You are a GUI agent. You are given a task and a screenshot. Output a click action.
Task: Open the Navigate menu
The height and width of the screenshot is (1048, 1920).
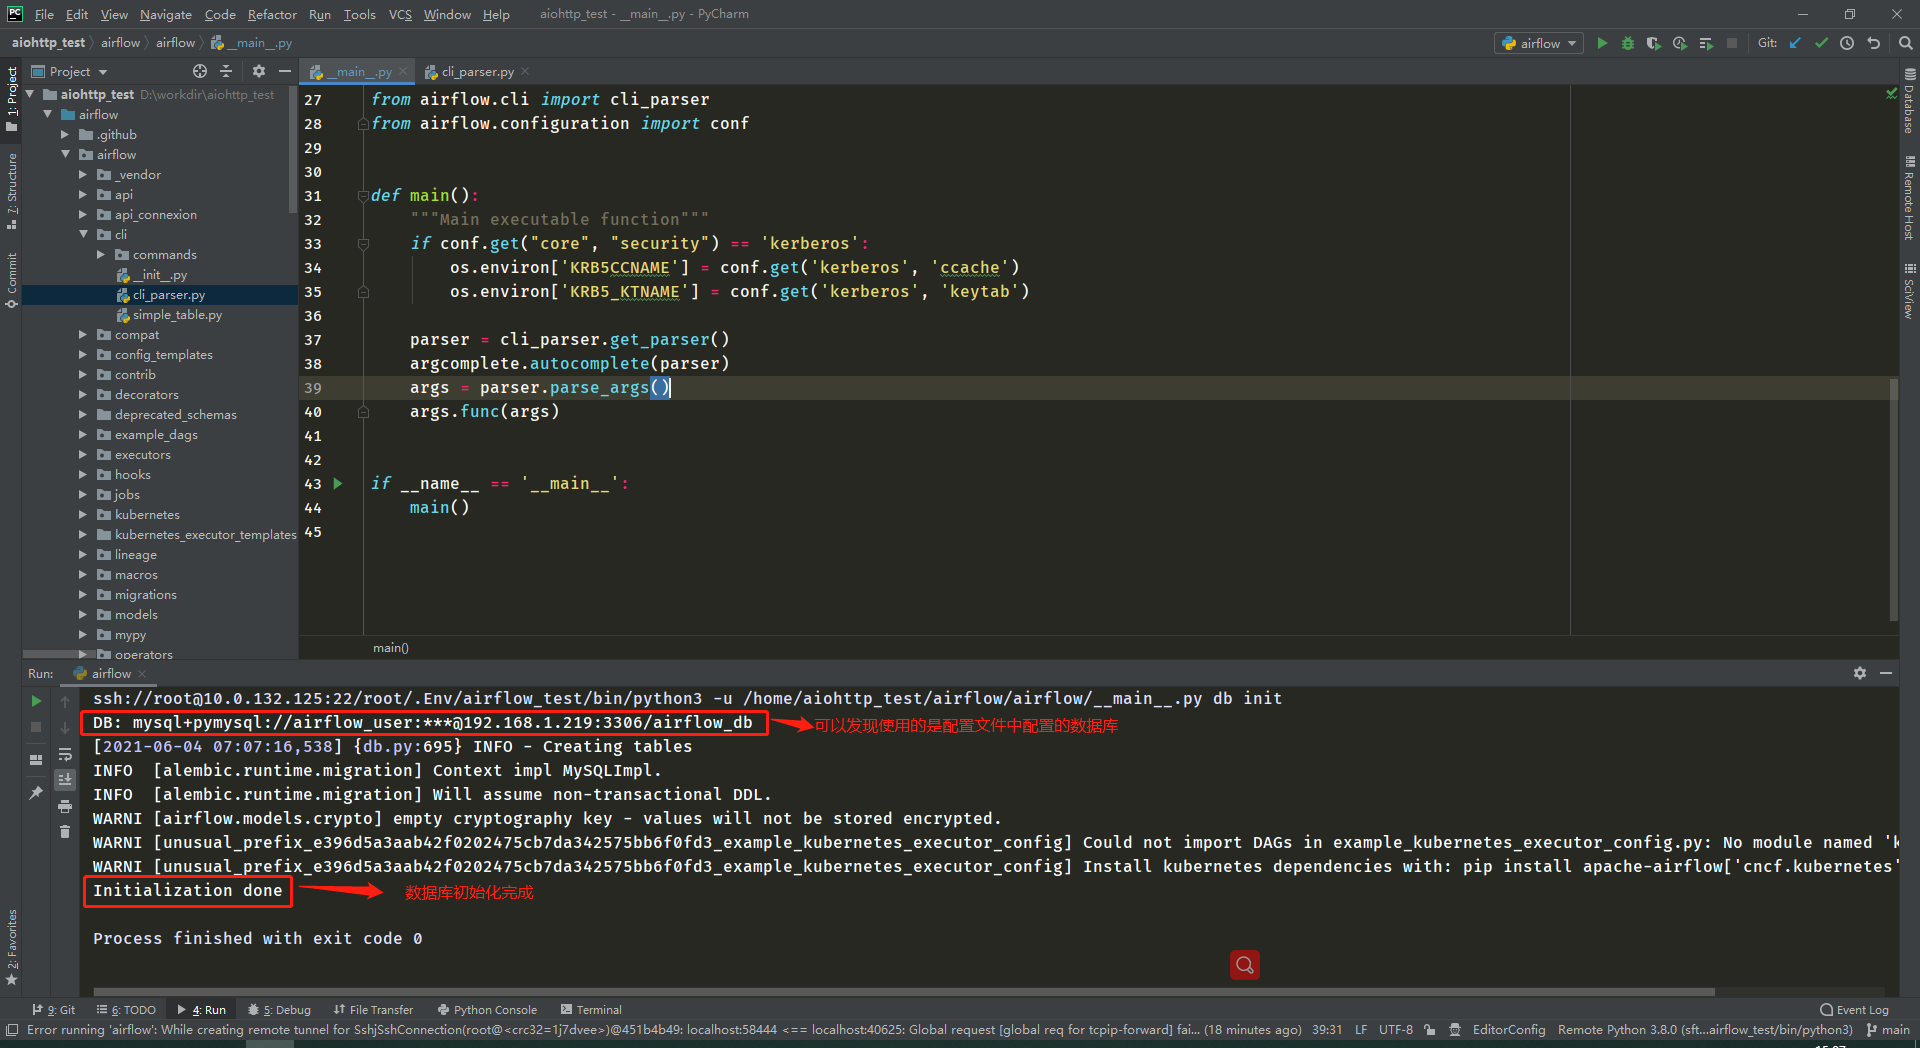pyautogui.click(x=166, y=14)
